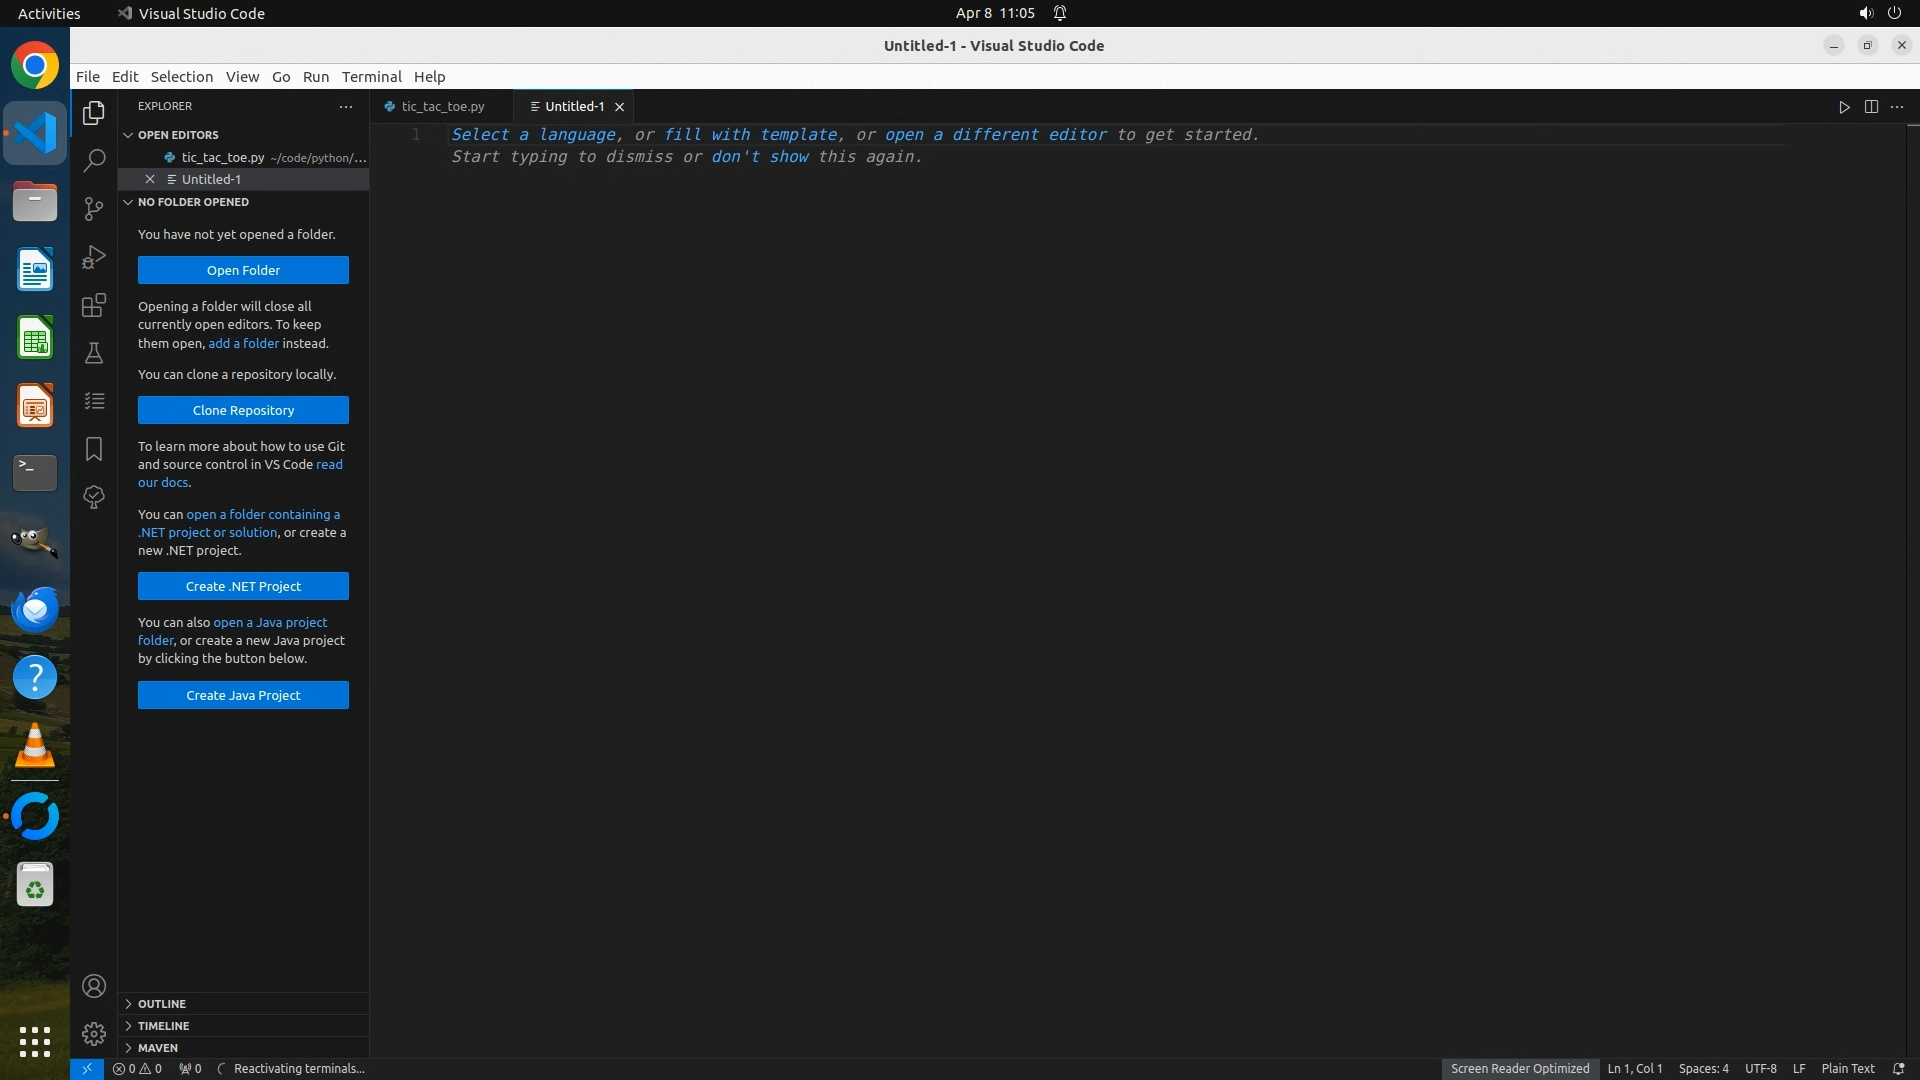Toggle Screen Reader Optimized status item

click(1519, 1068)
